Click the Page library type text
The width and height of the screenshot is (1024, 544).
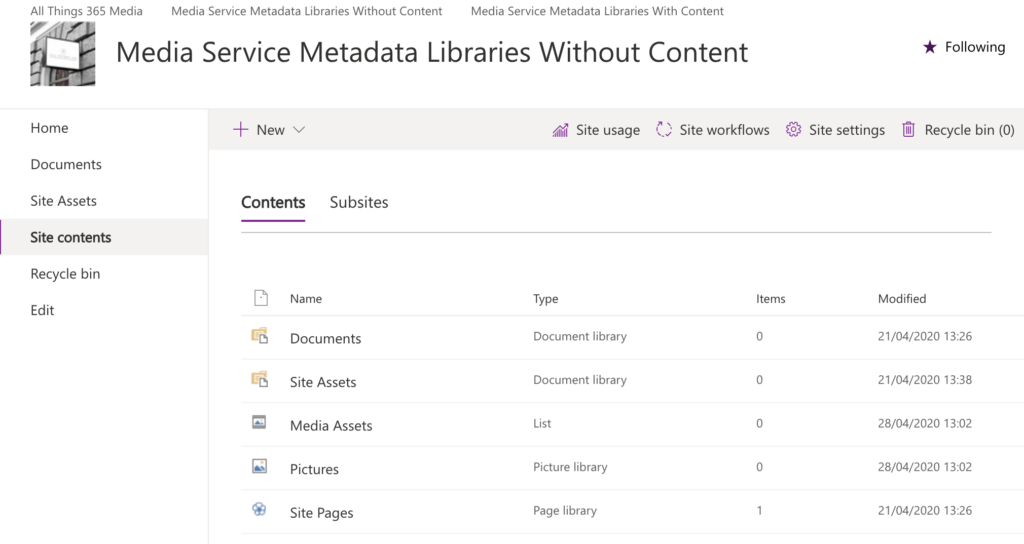click(565, 511)
